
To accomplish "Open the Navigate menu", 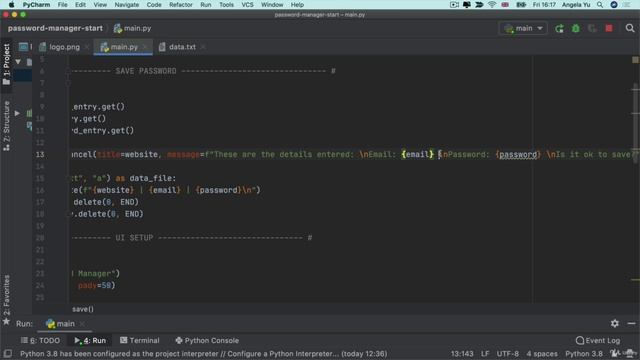I will (127, 4).
